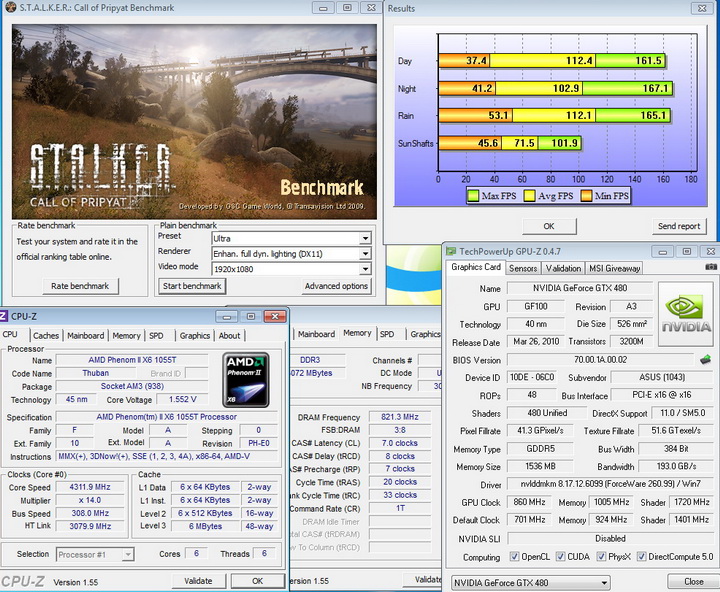This screenshot has width=720, height=592.
Task: Toggle the OpenCL checkbox
Action: coord(514,557)
